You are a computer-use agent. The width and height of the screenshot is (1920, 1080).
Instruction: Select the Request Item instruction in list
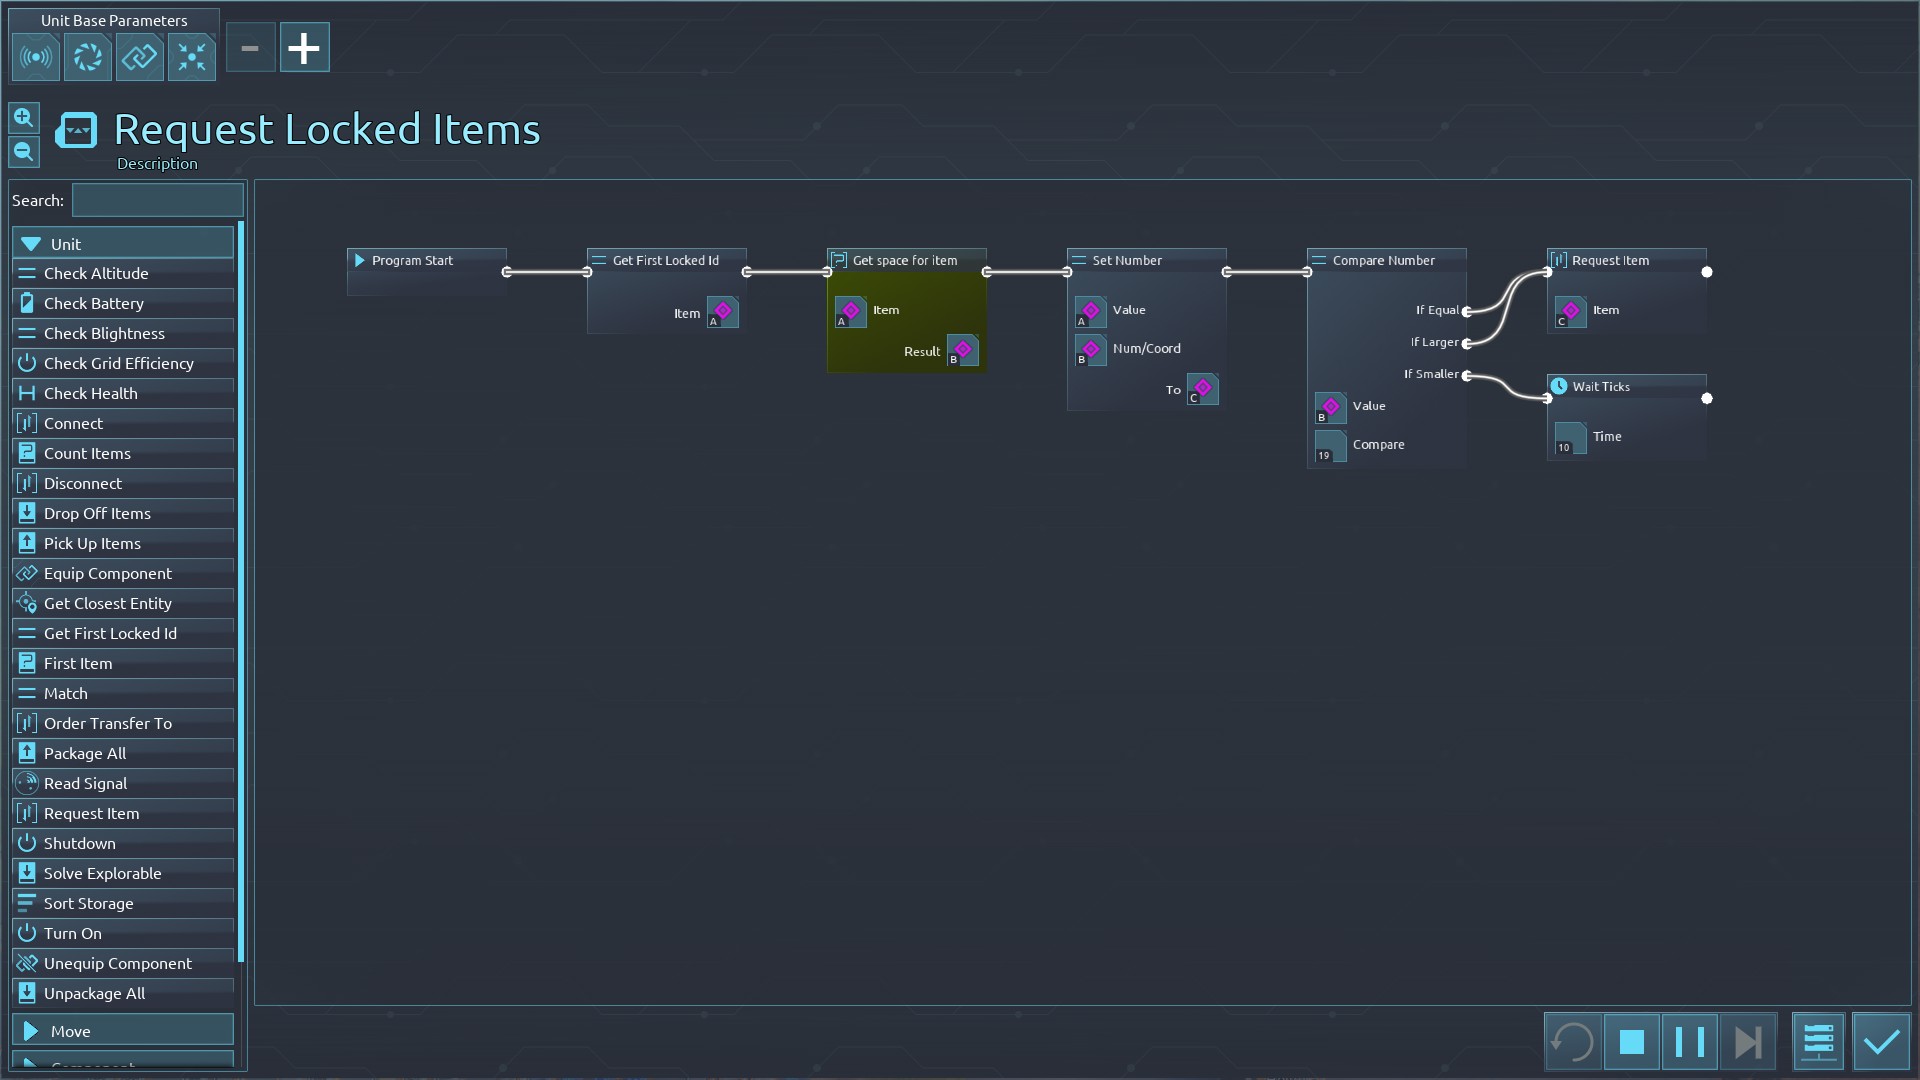[x=92, y=813]
